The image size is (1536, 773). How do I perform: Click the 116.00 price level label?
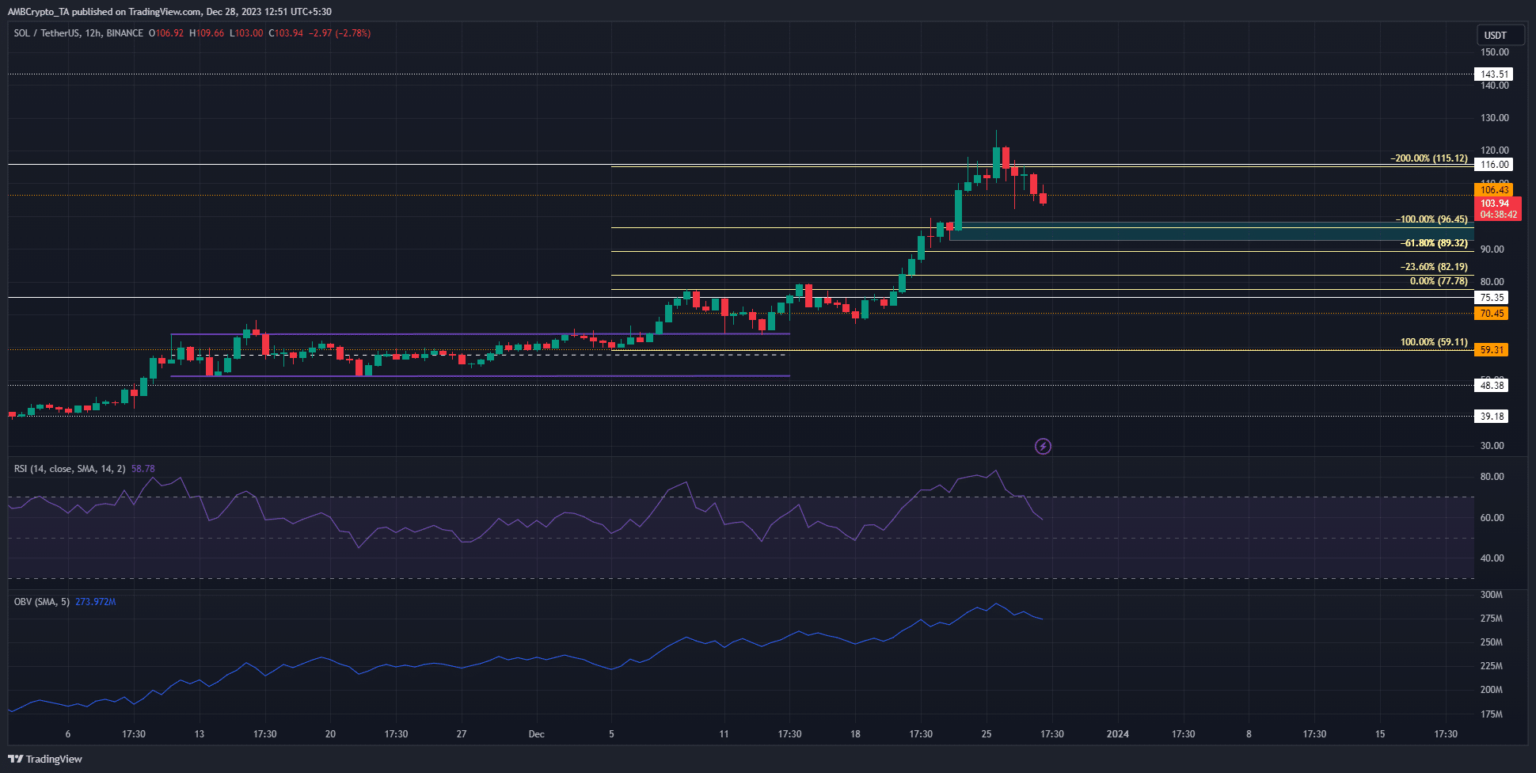click(1492, 164)
